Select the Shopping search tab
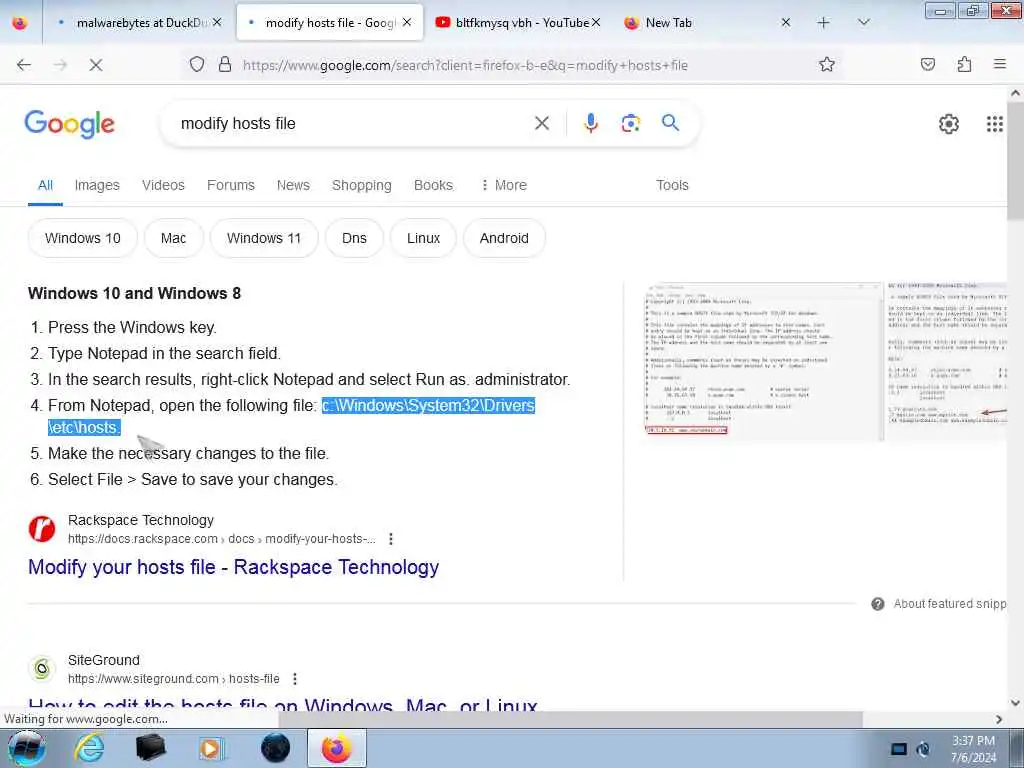 coord(362,185)
